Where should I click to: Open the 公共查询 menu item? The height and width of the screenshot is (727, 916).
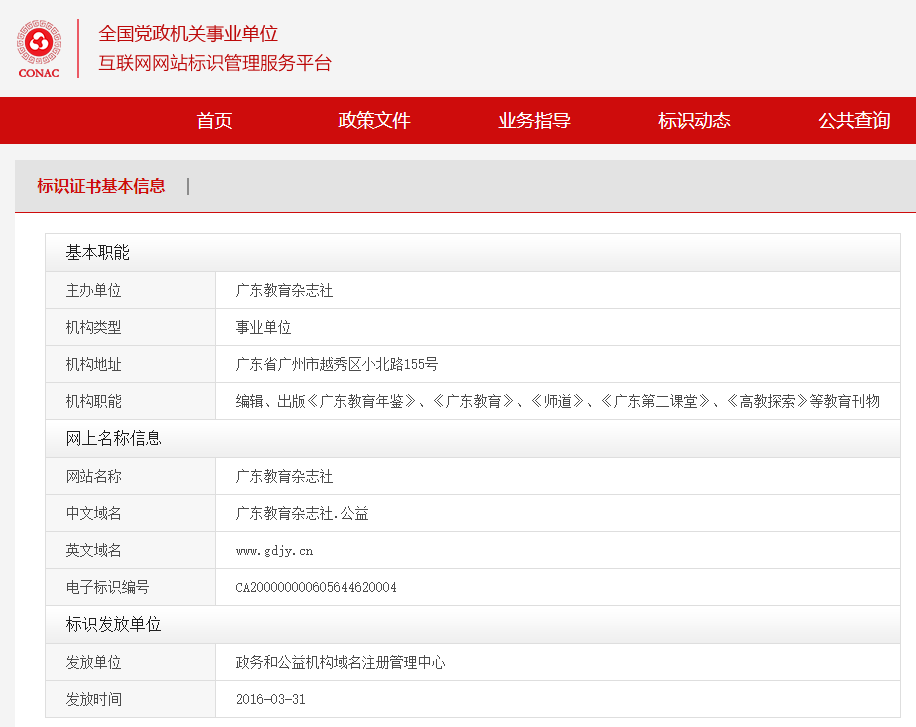[x=853, y=120]
